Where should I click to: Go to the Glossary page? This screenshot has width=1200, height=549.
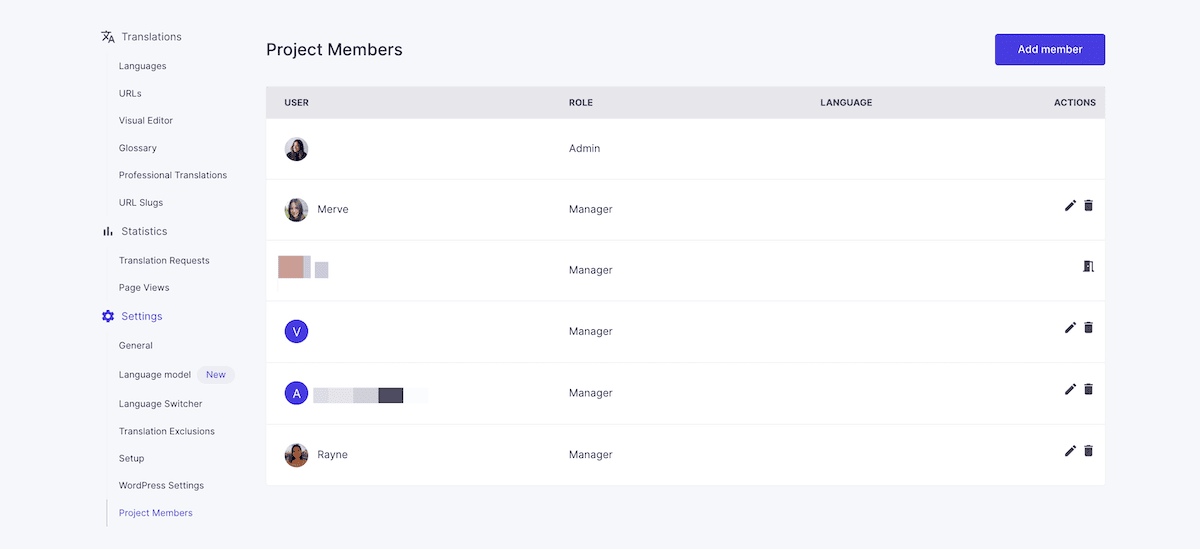(138, 148)
